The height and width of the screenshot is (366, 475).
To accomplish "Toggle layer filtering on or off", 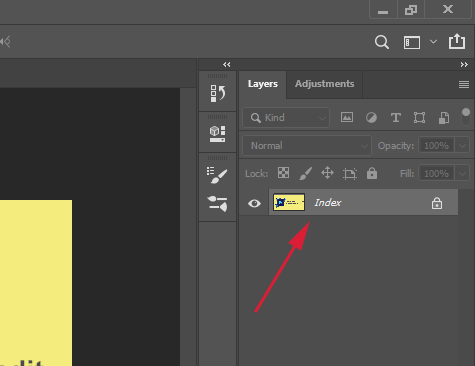I will 466,116.
